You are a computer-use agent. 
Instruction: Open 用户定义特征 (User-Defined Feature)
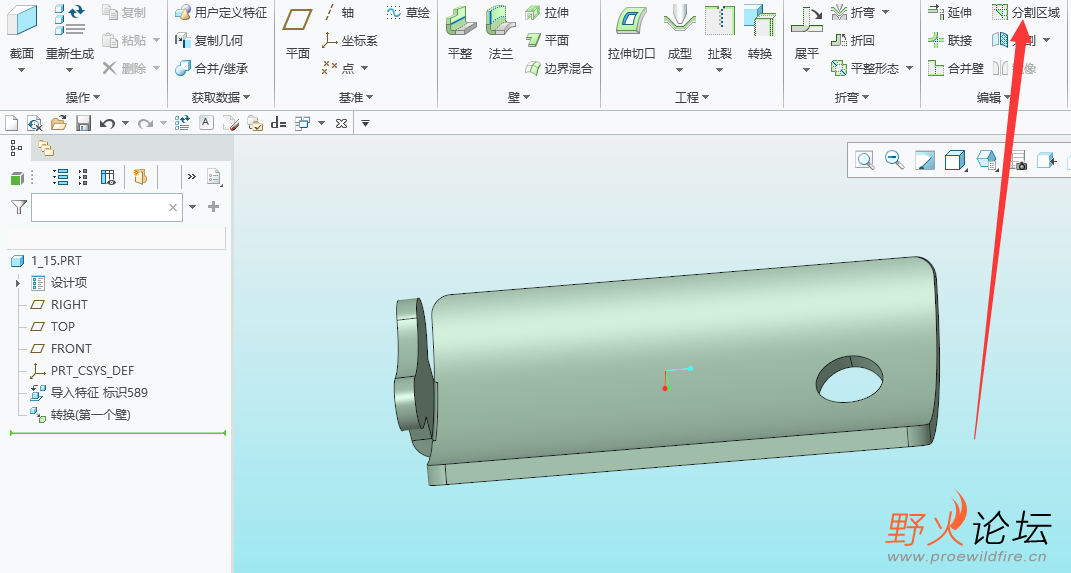coord(221,12)
